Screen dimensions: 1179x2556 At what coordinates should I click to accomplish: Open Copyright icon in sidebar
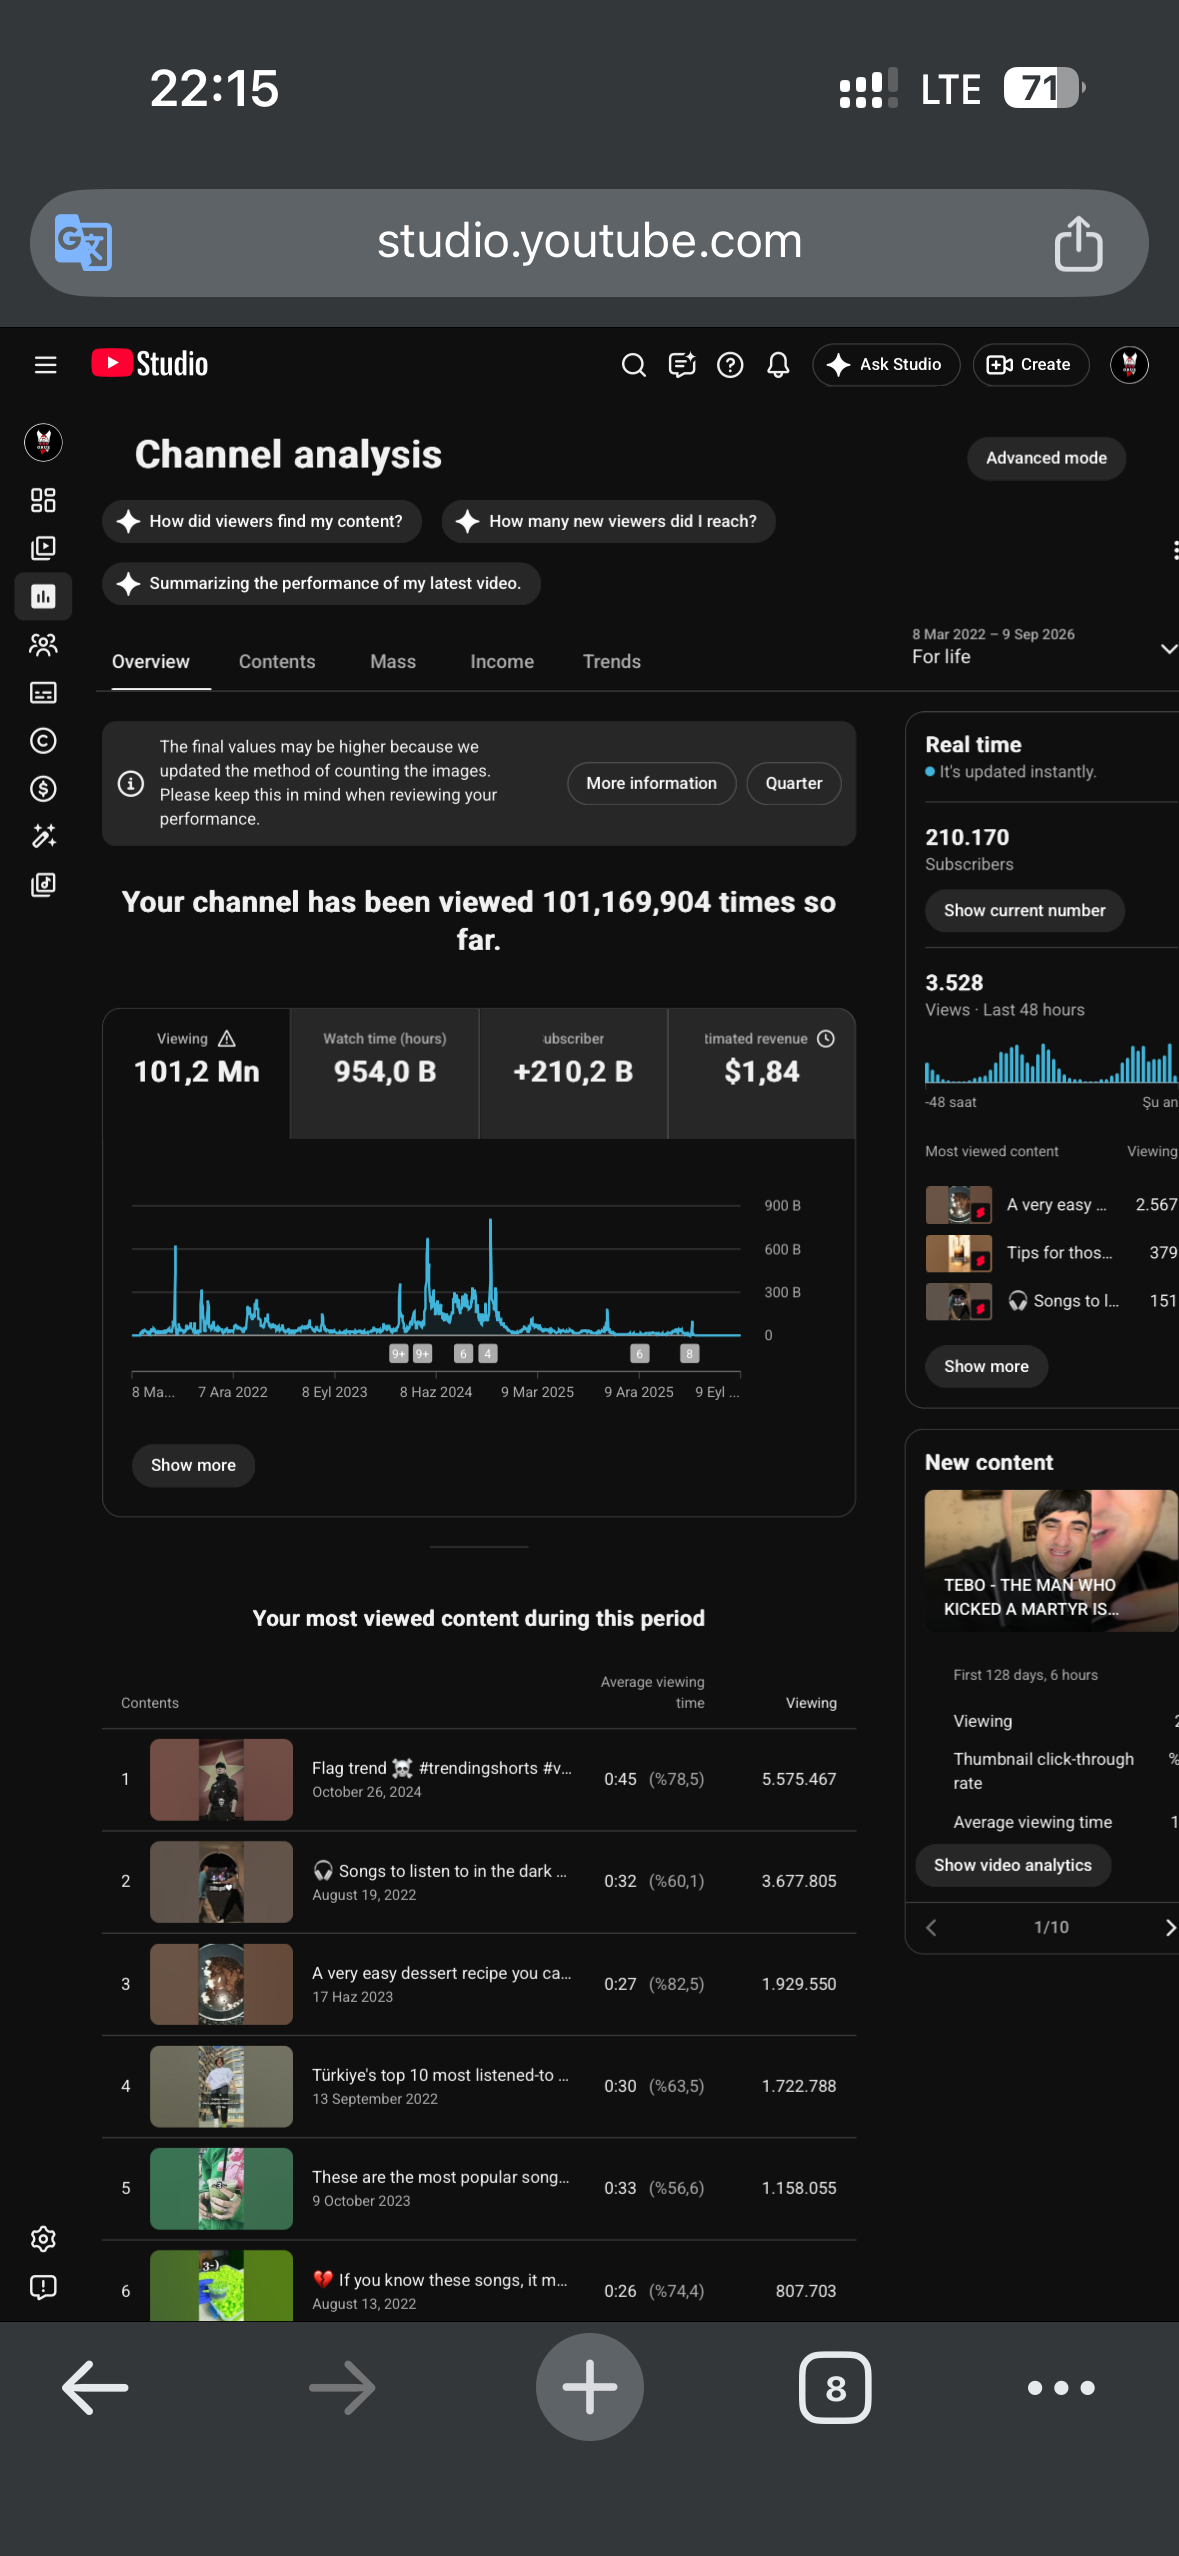click(43, 741)
